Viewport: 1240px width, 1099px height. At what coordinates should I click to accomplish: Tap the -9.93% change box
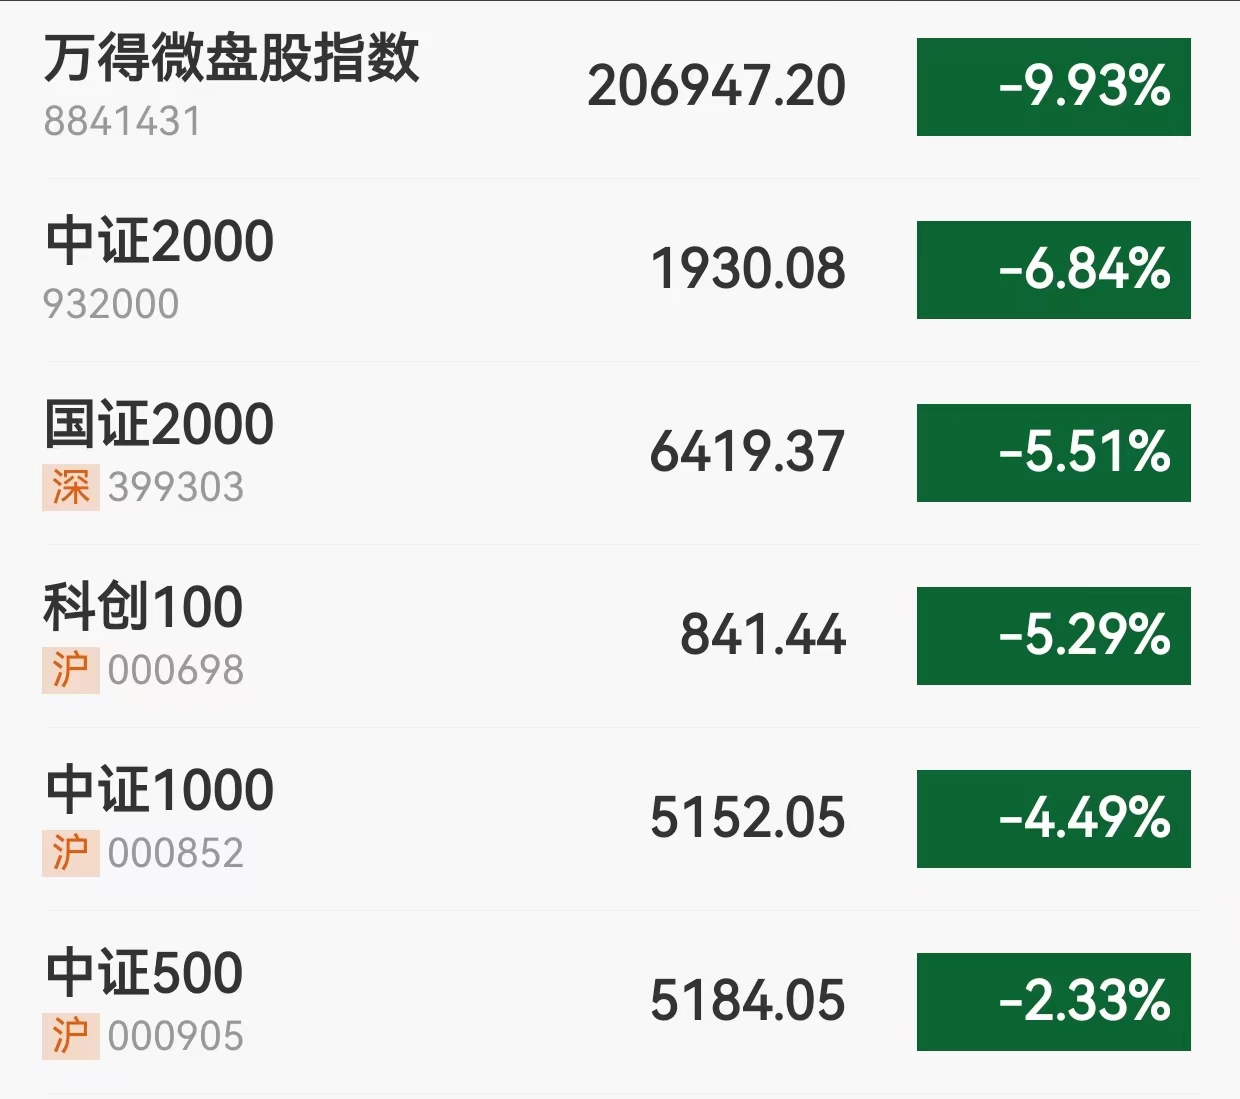[x=1053, y=87]
